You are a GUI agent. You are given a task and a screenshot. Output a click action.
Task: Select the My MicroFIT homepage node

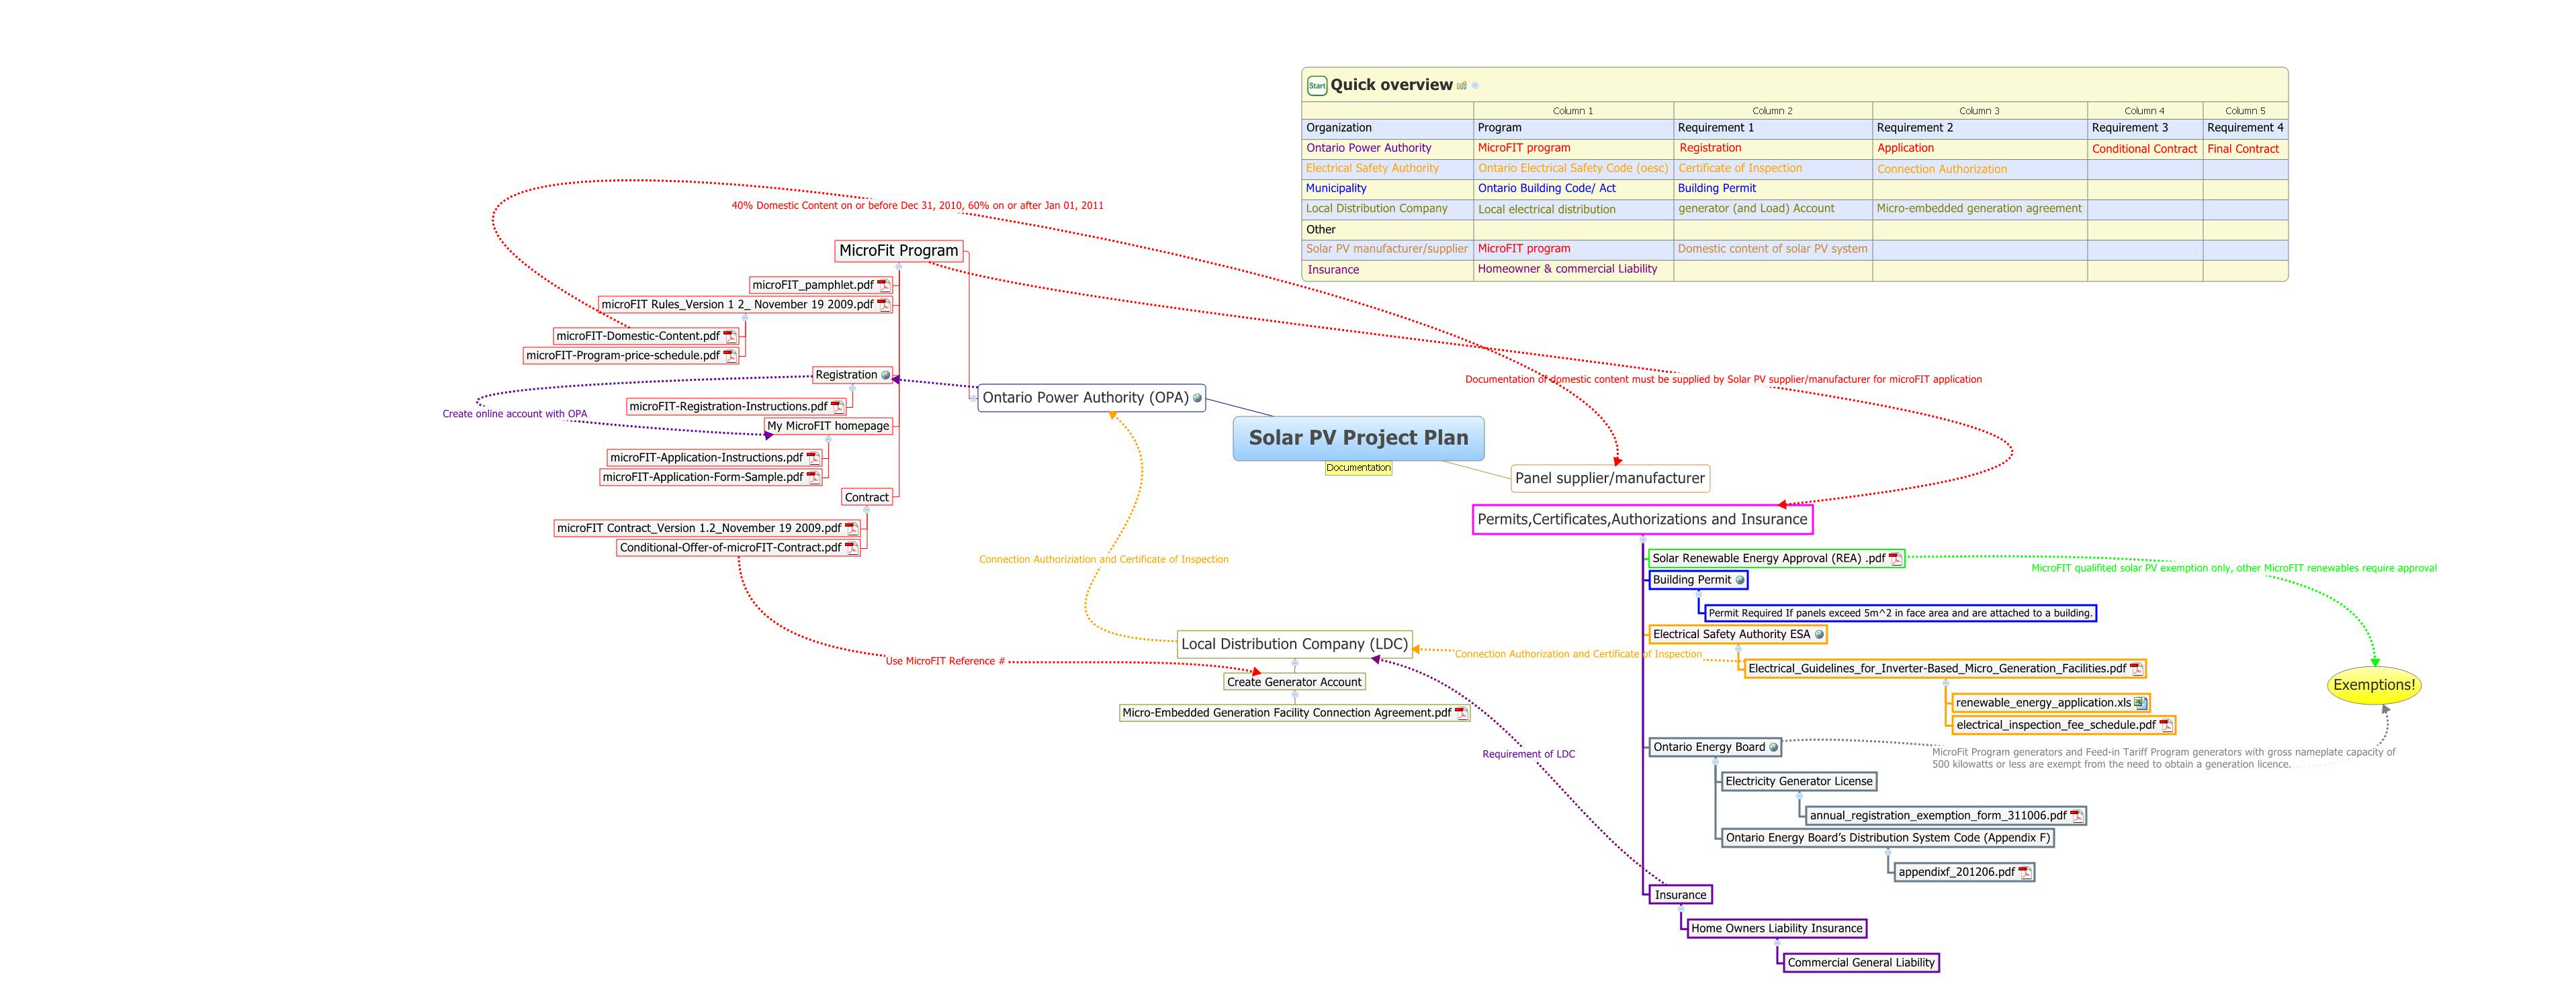pos(828,426)
